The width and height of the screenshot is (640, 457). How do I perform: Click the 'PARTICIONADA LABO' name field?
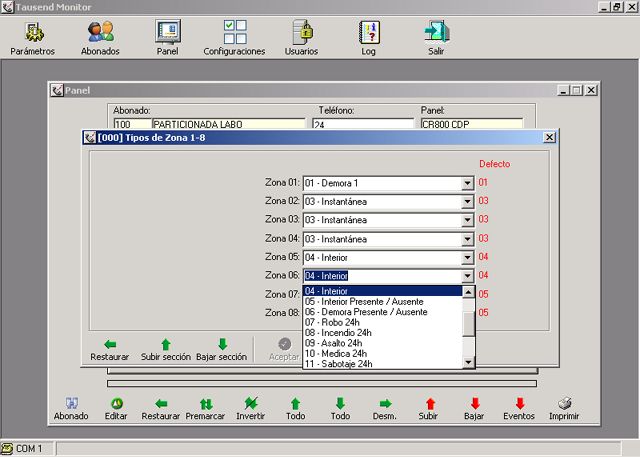229,124
